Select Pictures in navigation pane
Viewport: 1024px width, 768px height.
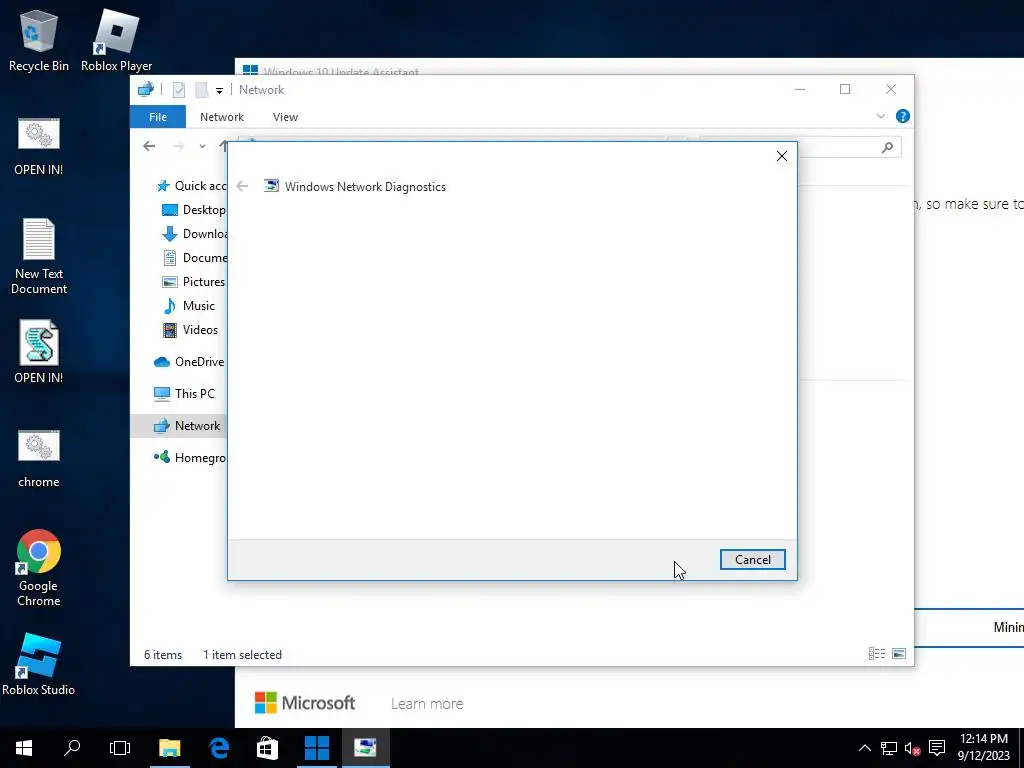193,281
